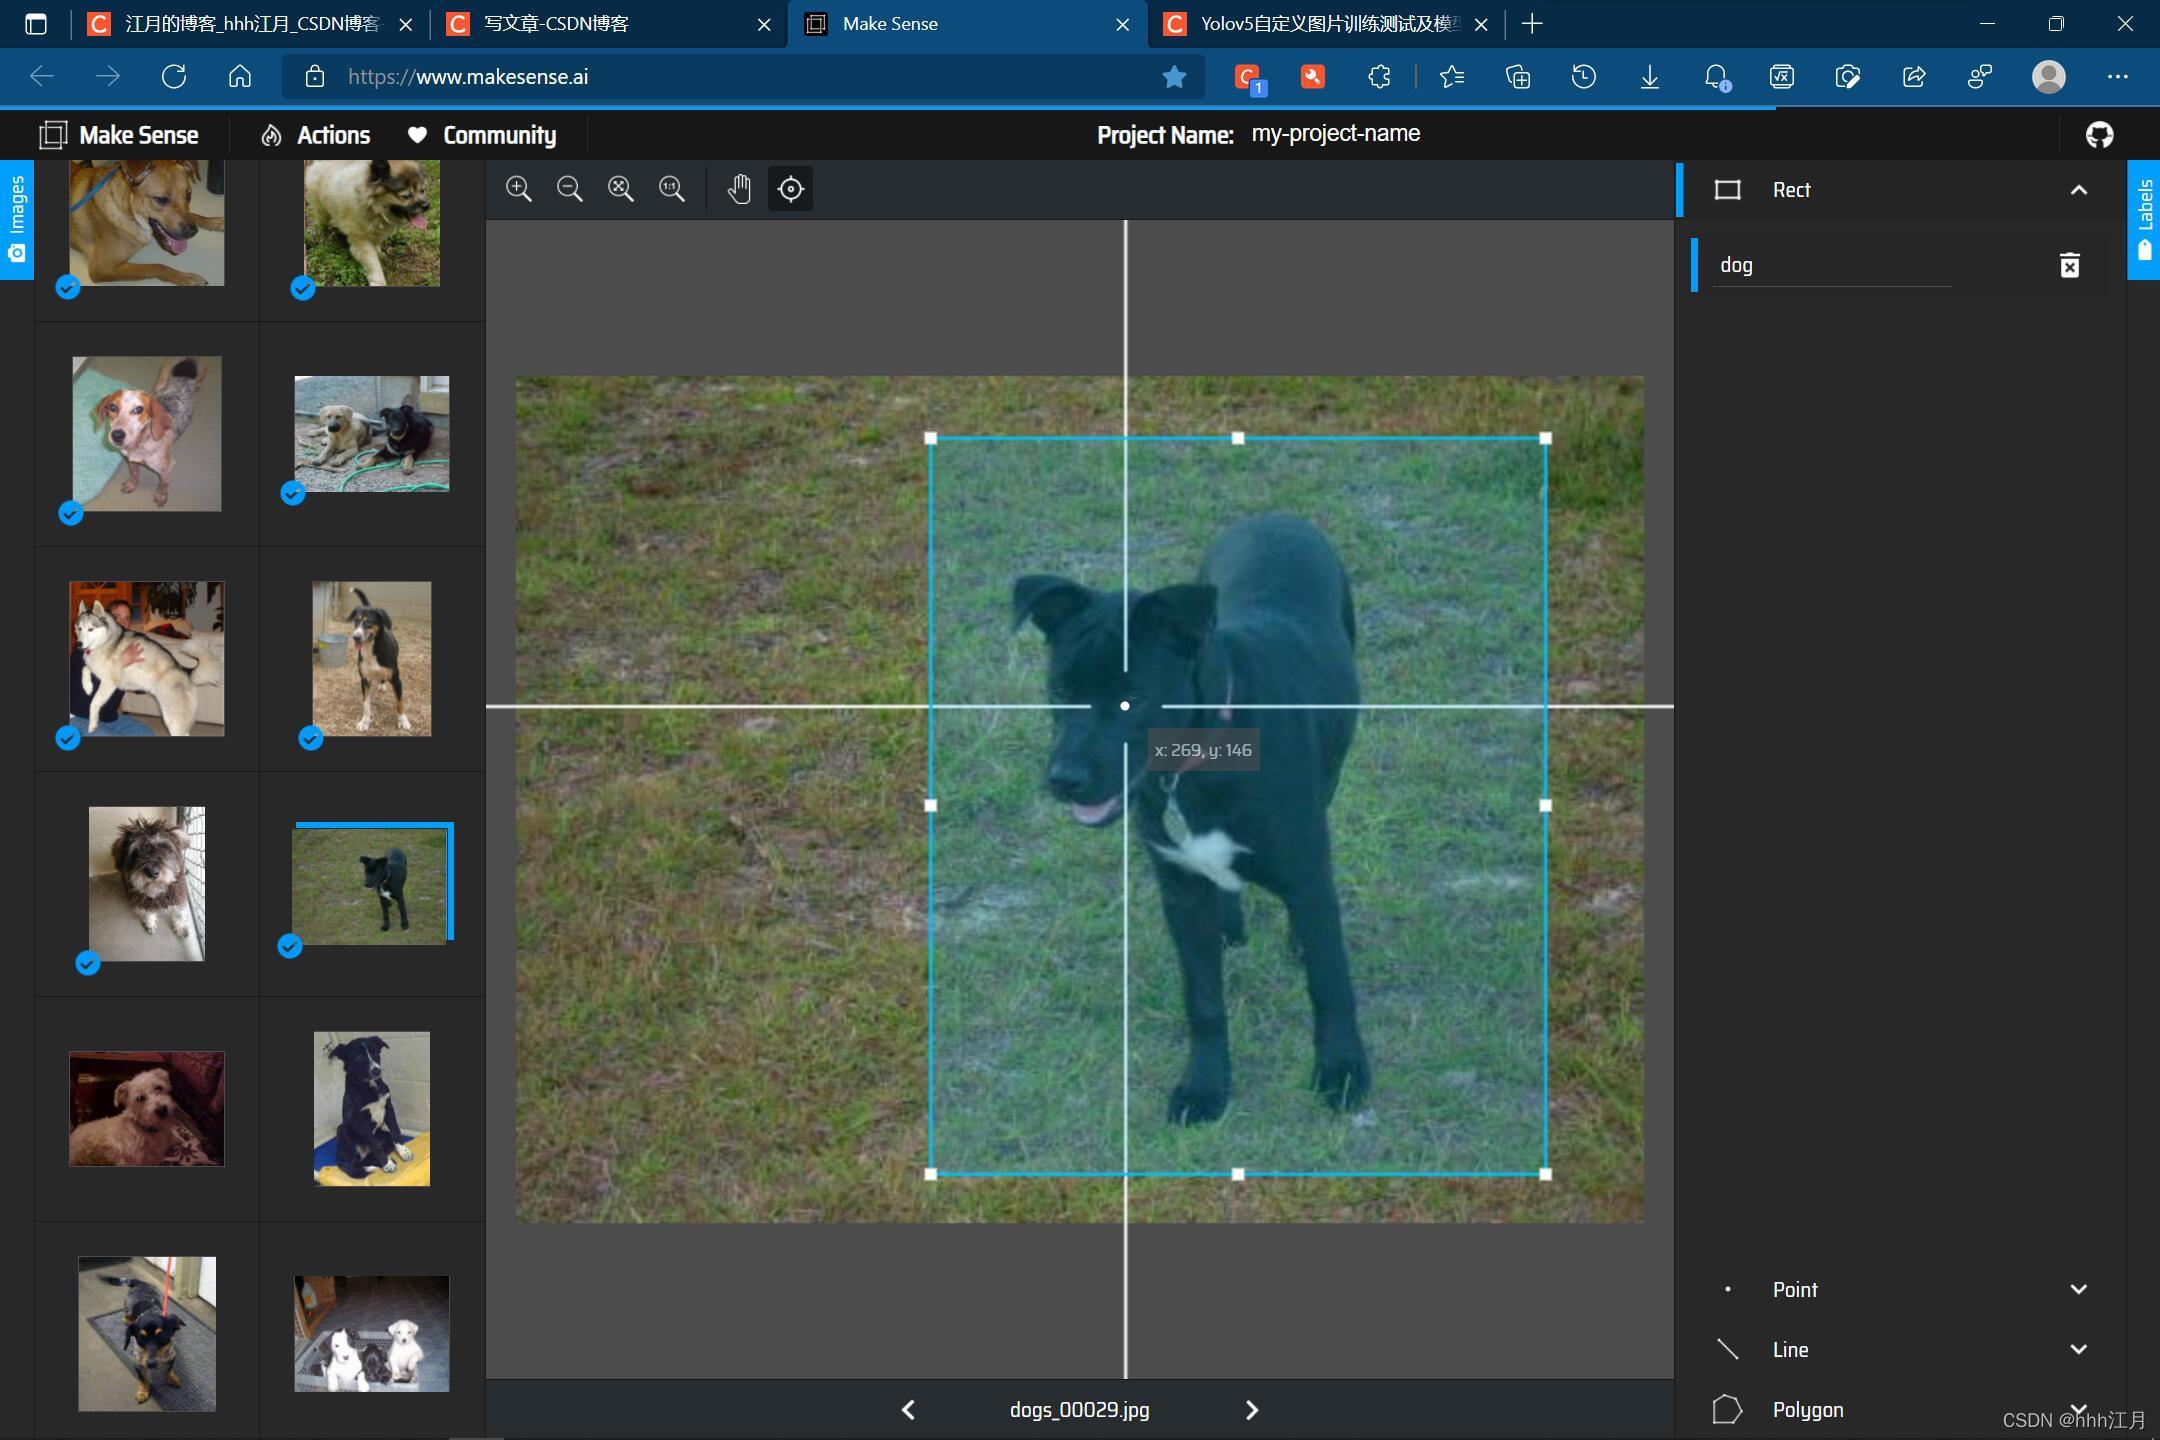This screenshot has width=2160, height=1440.
Task: Open the Actions menu
Action: pyautogui.click(x=316, y=135)
